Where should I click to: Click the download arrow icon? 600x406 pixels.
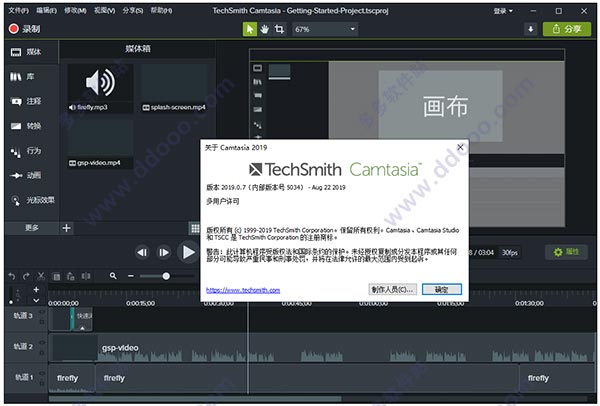(531, 29)
